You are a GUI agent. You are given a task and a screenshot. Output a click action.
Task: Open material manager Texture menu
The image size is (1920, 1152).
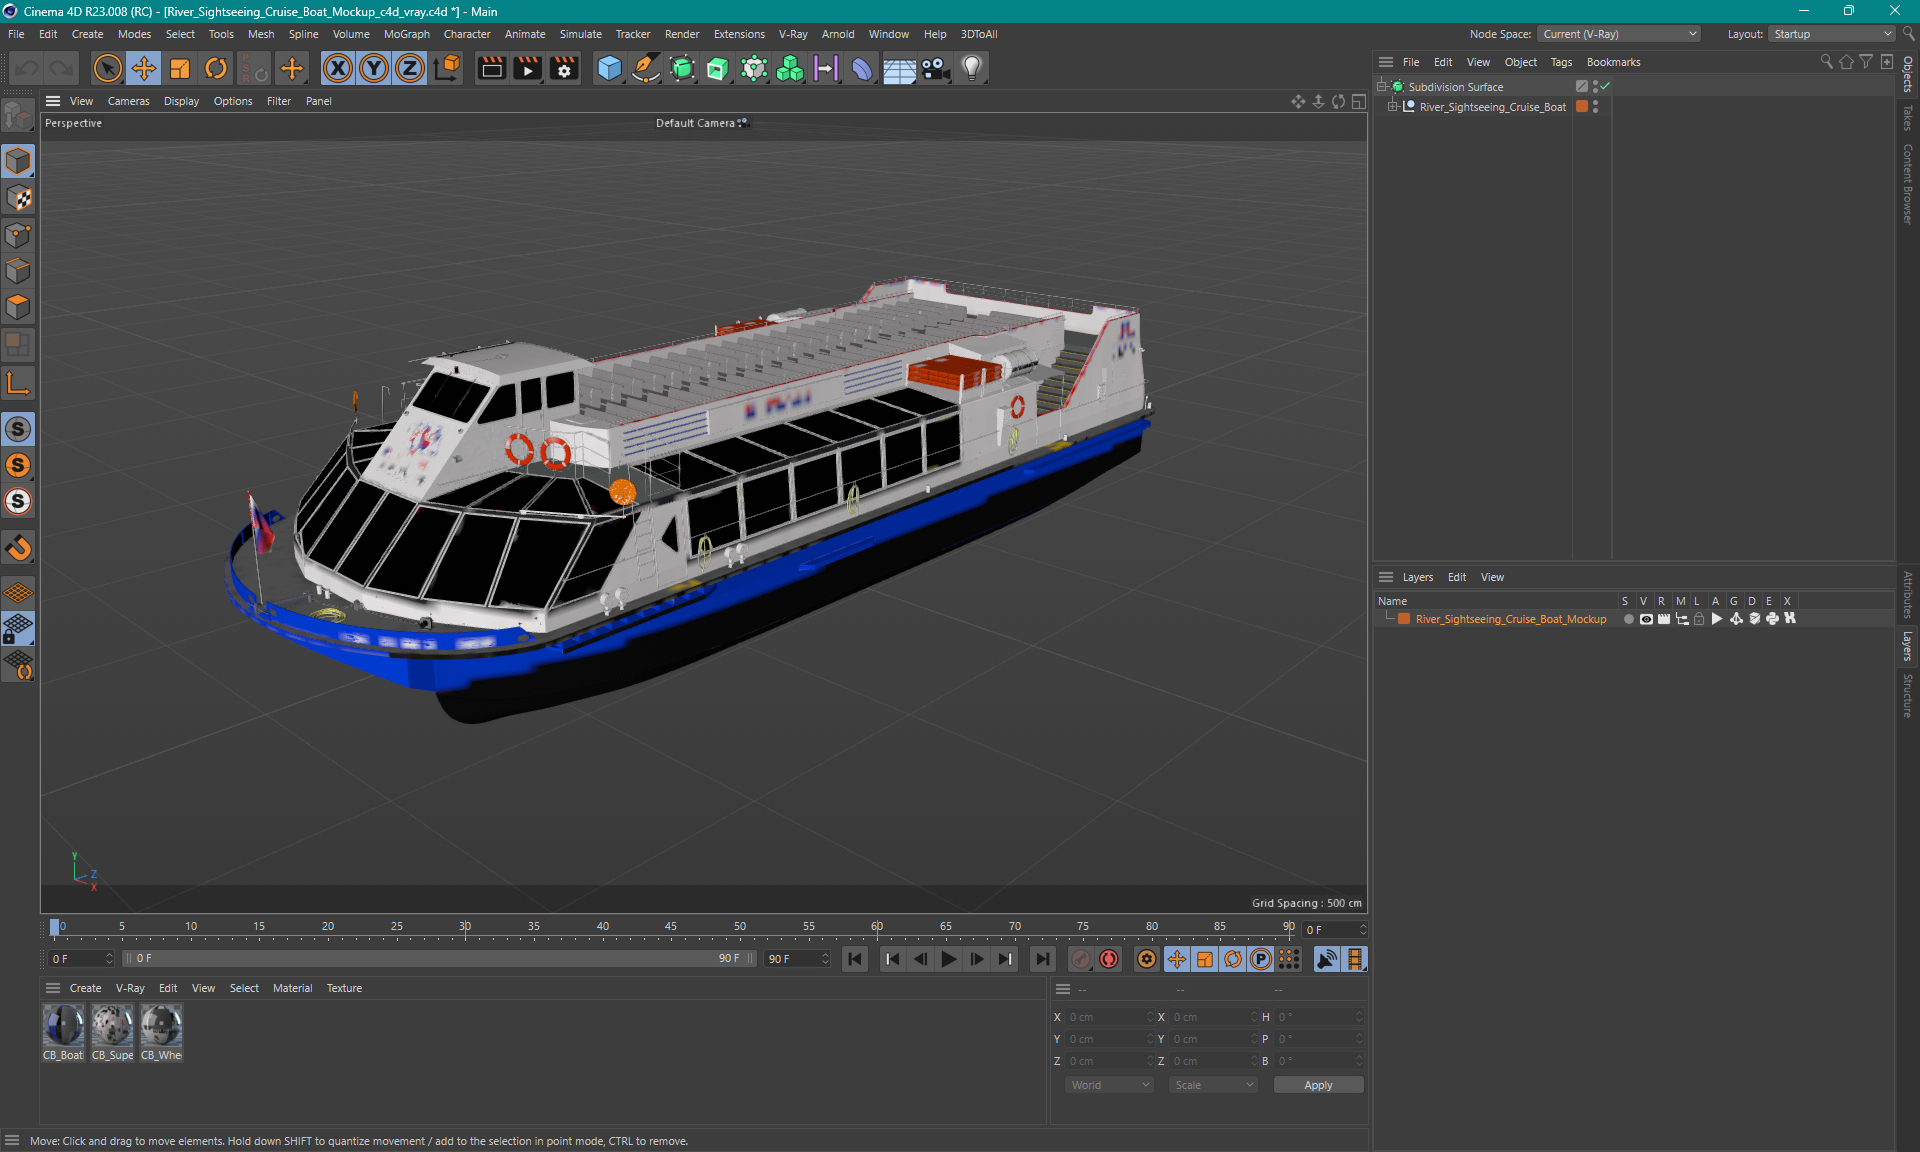coord(344,988)
